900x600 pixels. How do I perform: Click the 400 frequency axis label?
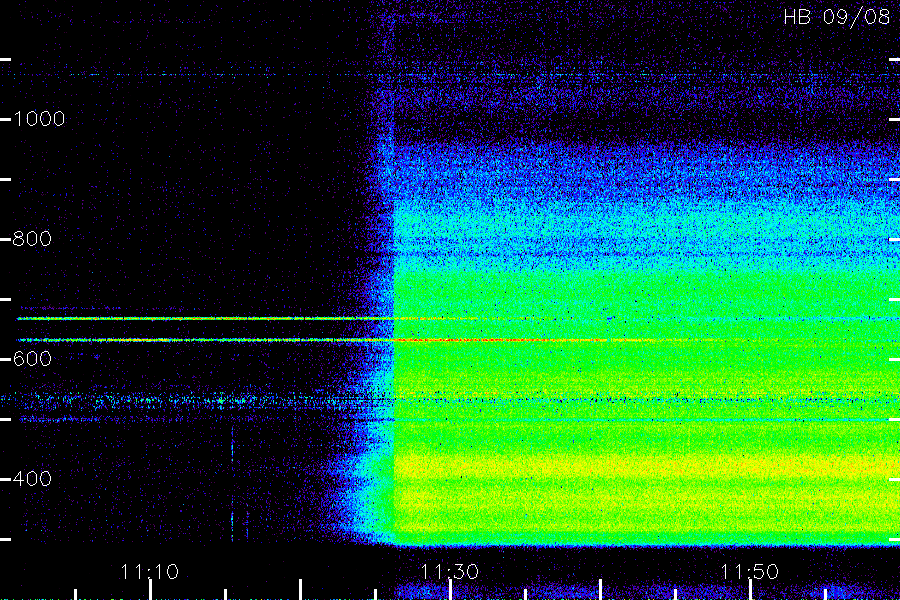32,479
